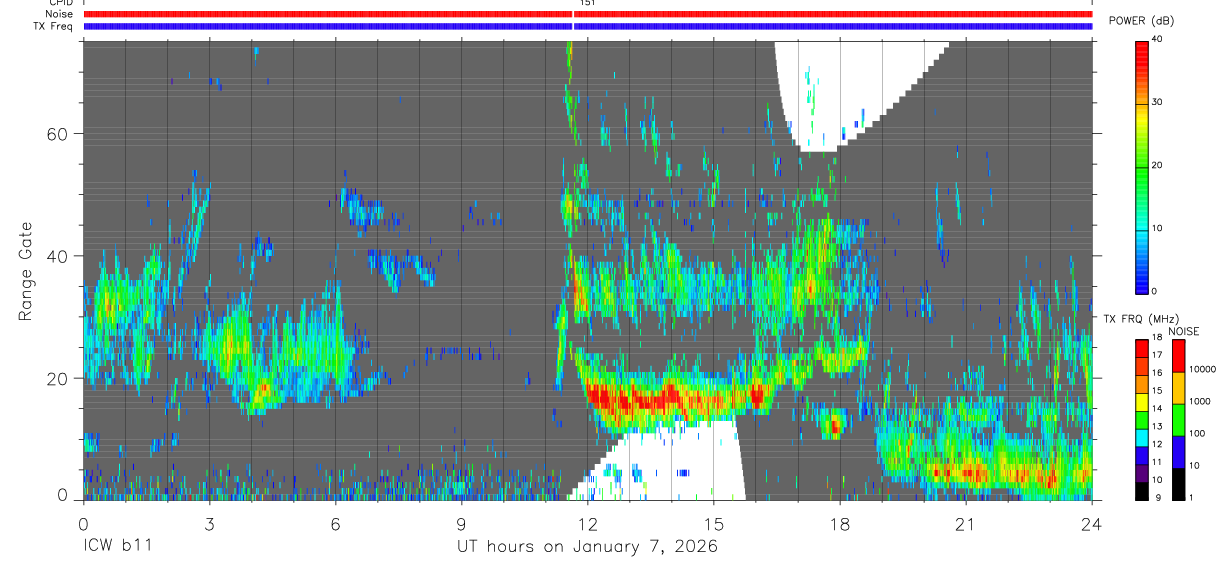Click the blue TX Freq strip above the plot
Viewport: 1228px width, 567px height.
(588, 26)
